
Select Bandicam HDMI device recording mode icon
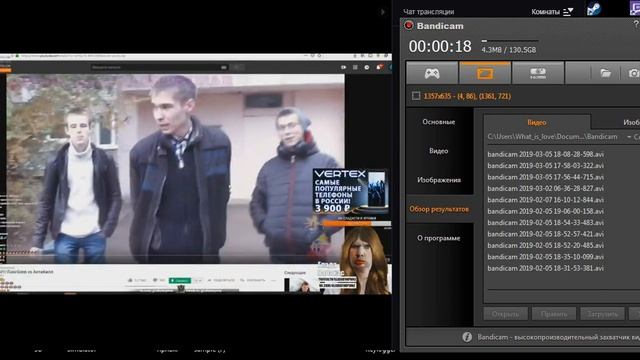coord(538,73)
